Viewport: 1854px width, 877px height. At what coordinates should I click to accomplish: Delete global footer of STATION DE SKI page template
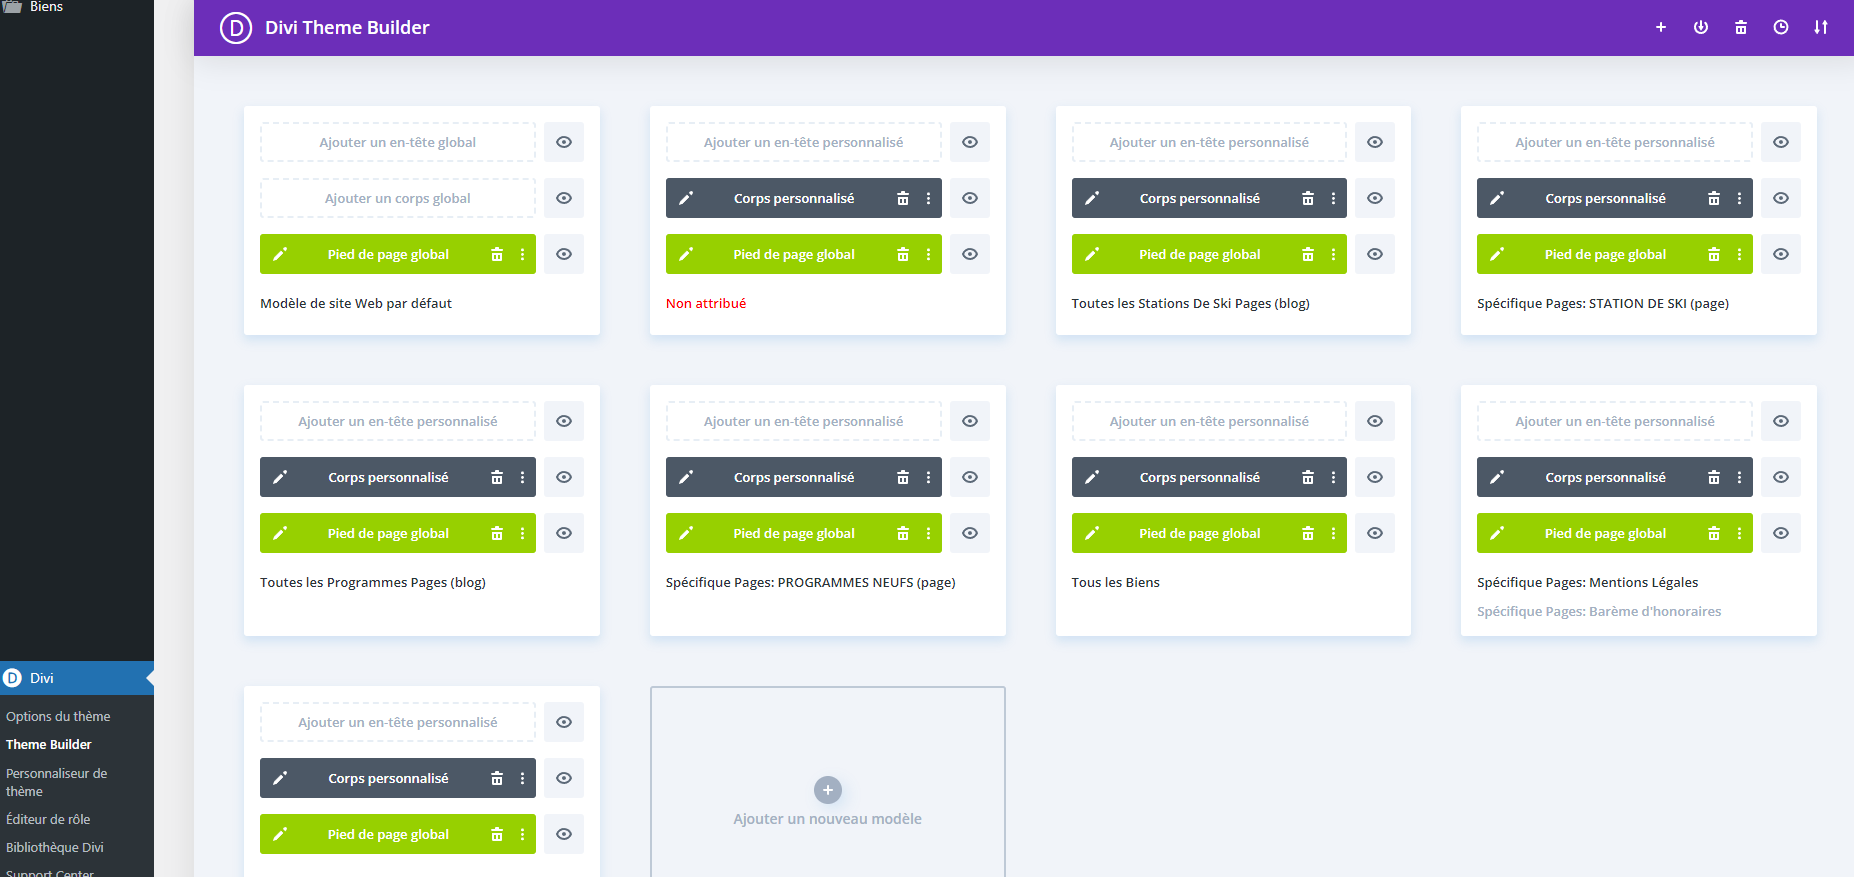click(1714, 254)
